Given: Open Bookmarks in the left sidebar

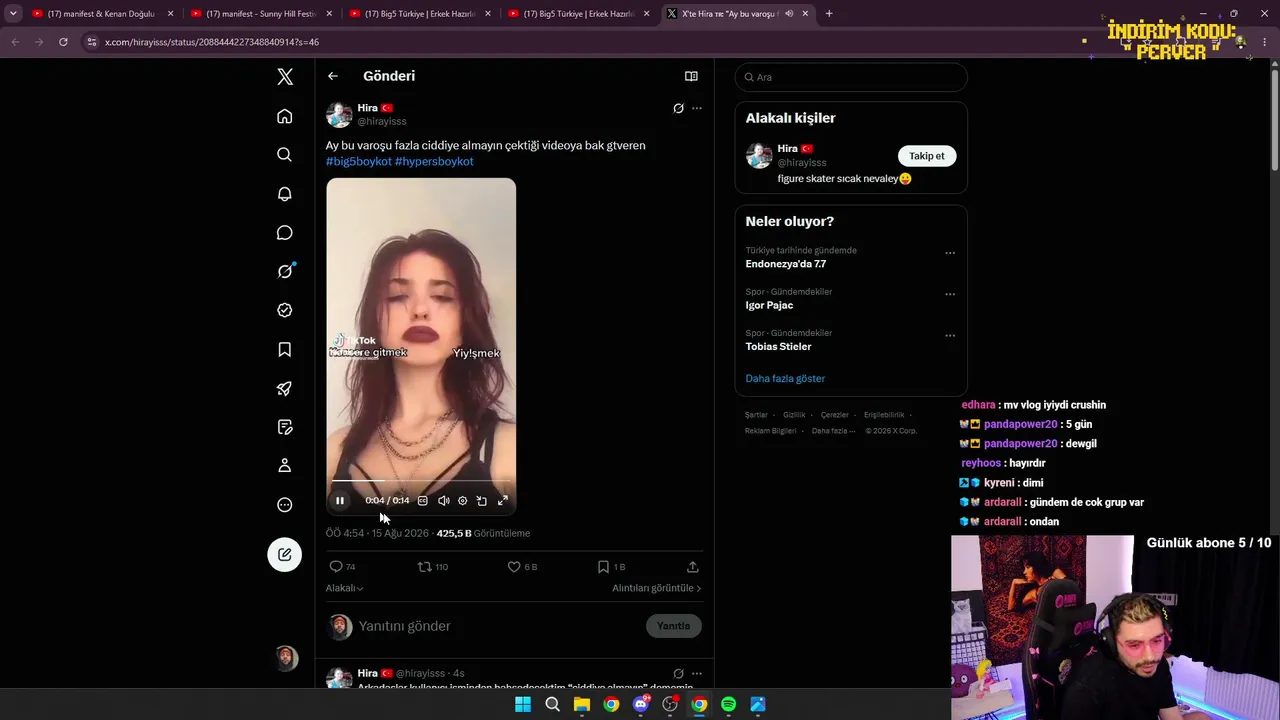Looking at the screenshot, I should tap(285, 349).
